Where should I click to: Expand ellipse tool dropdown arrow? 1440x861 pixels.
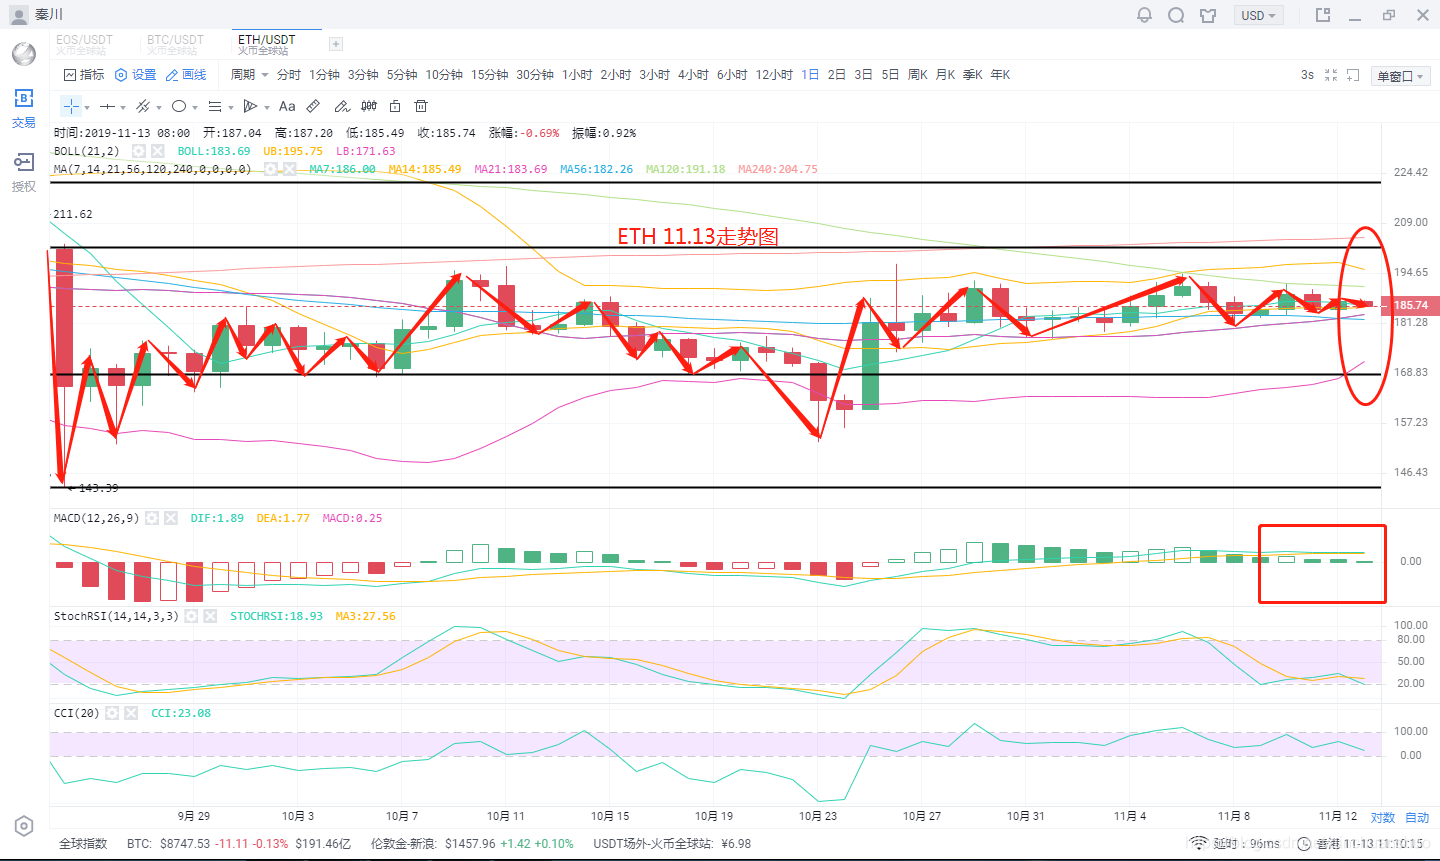pyautogui.click(x=195, y=107)
